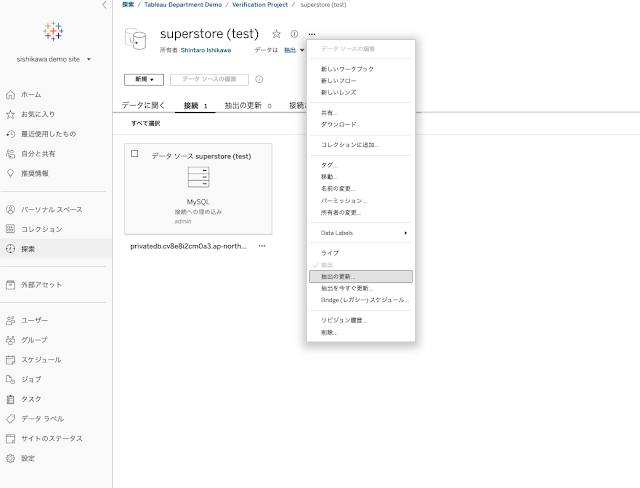Switch to the 抽出の更新 tab

point(248,106)
